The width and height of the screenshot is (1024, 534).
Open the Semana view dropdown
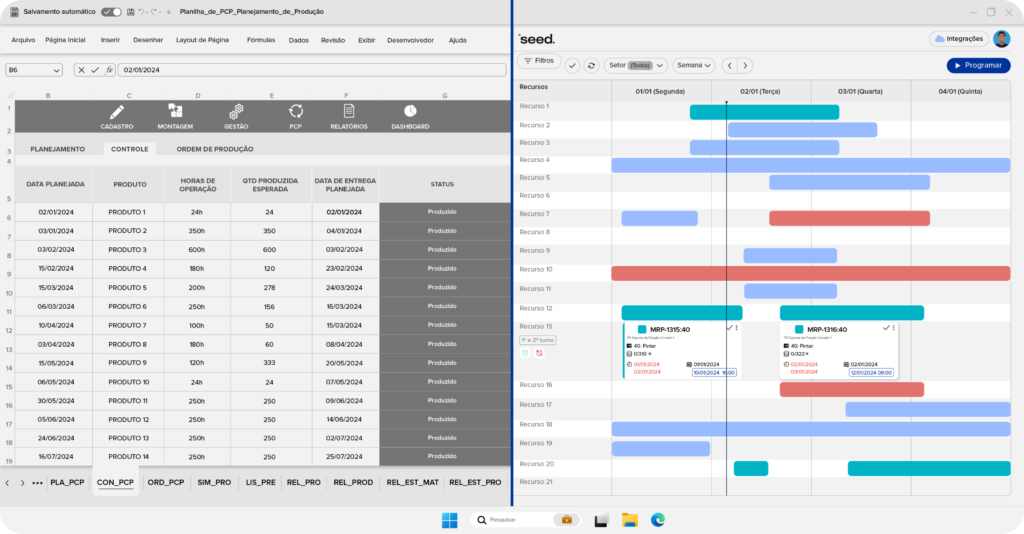pos(694,65)
